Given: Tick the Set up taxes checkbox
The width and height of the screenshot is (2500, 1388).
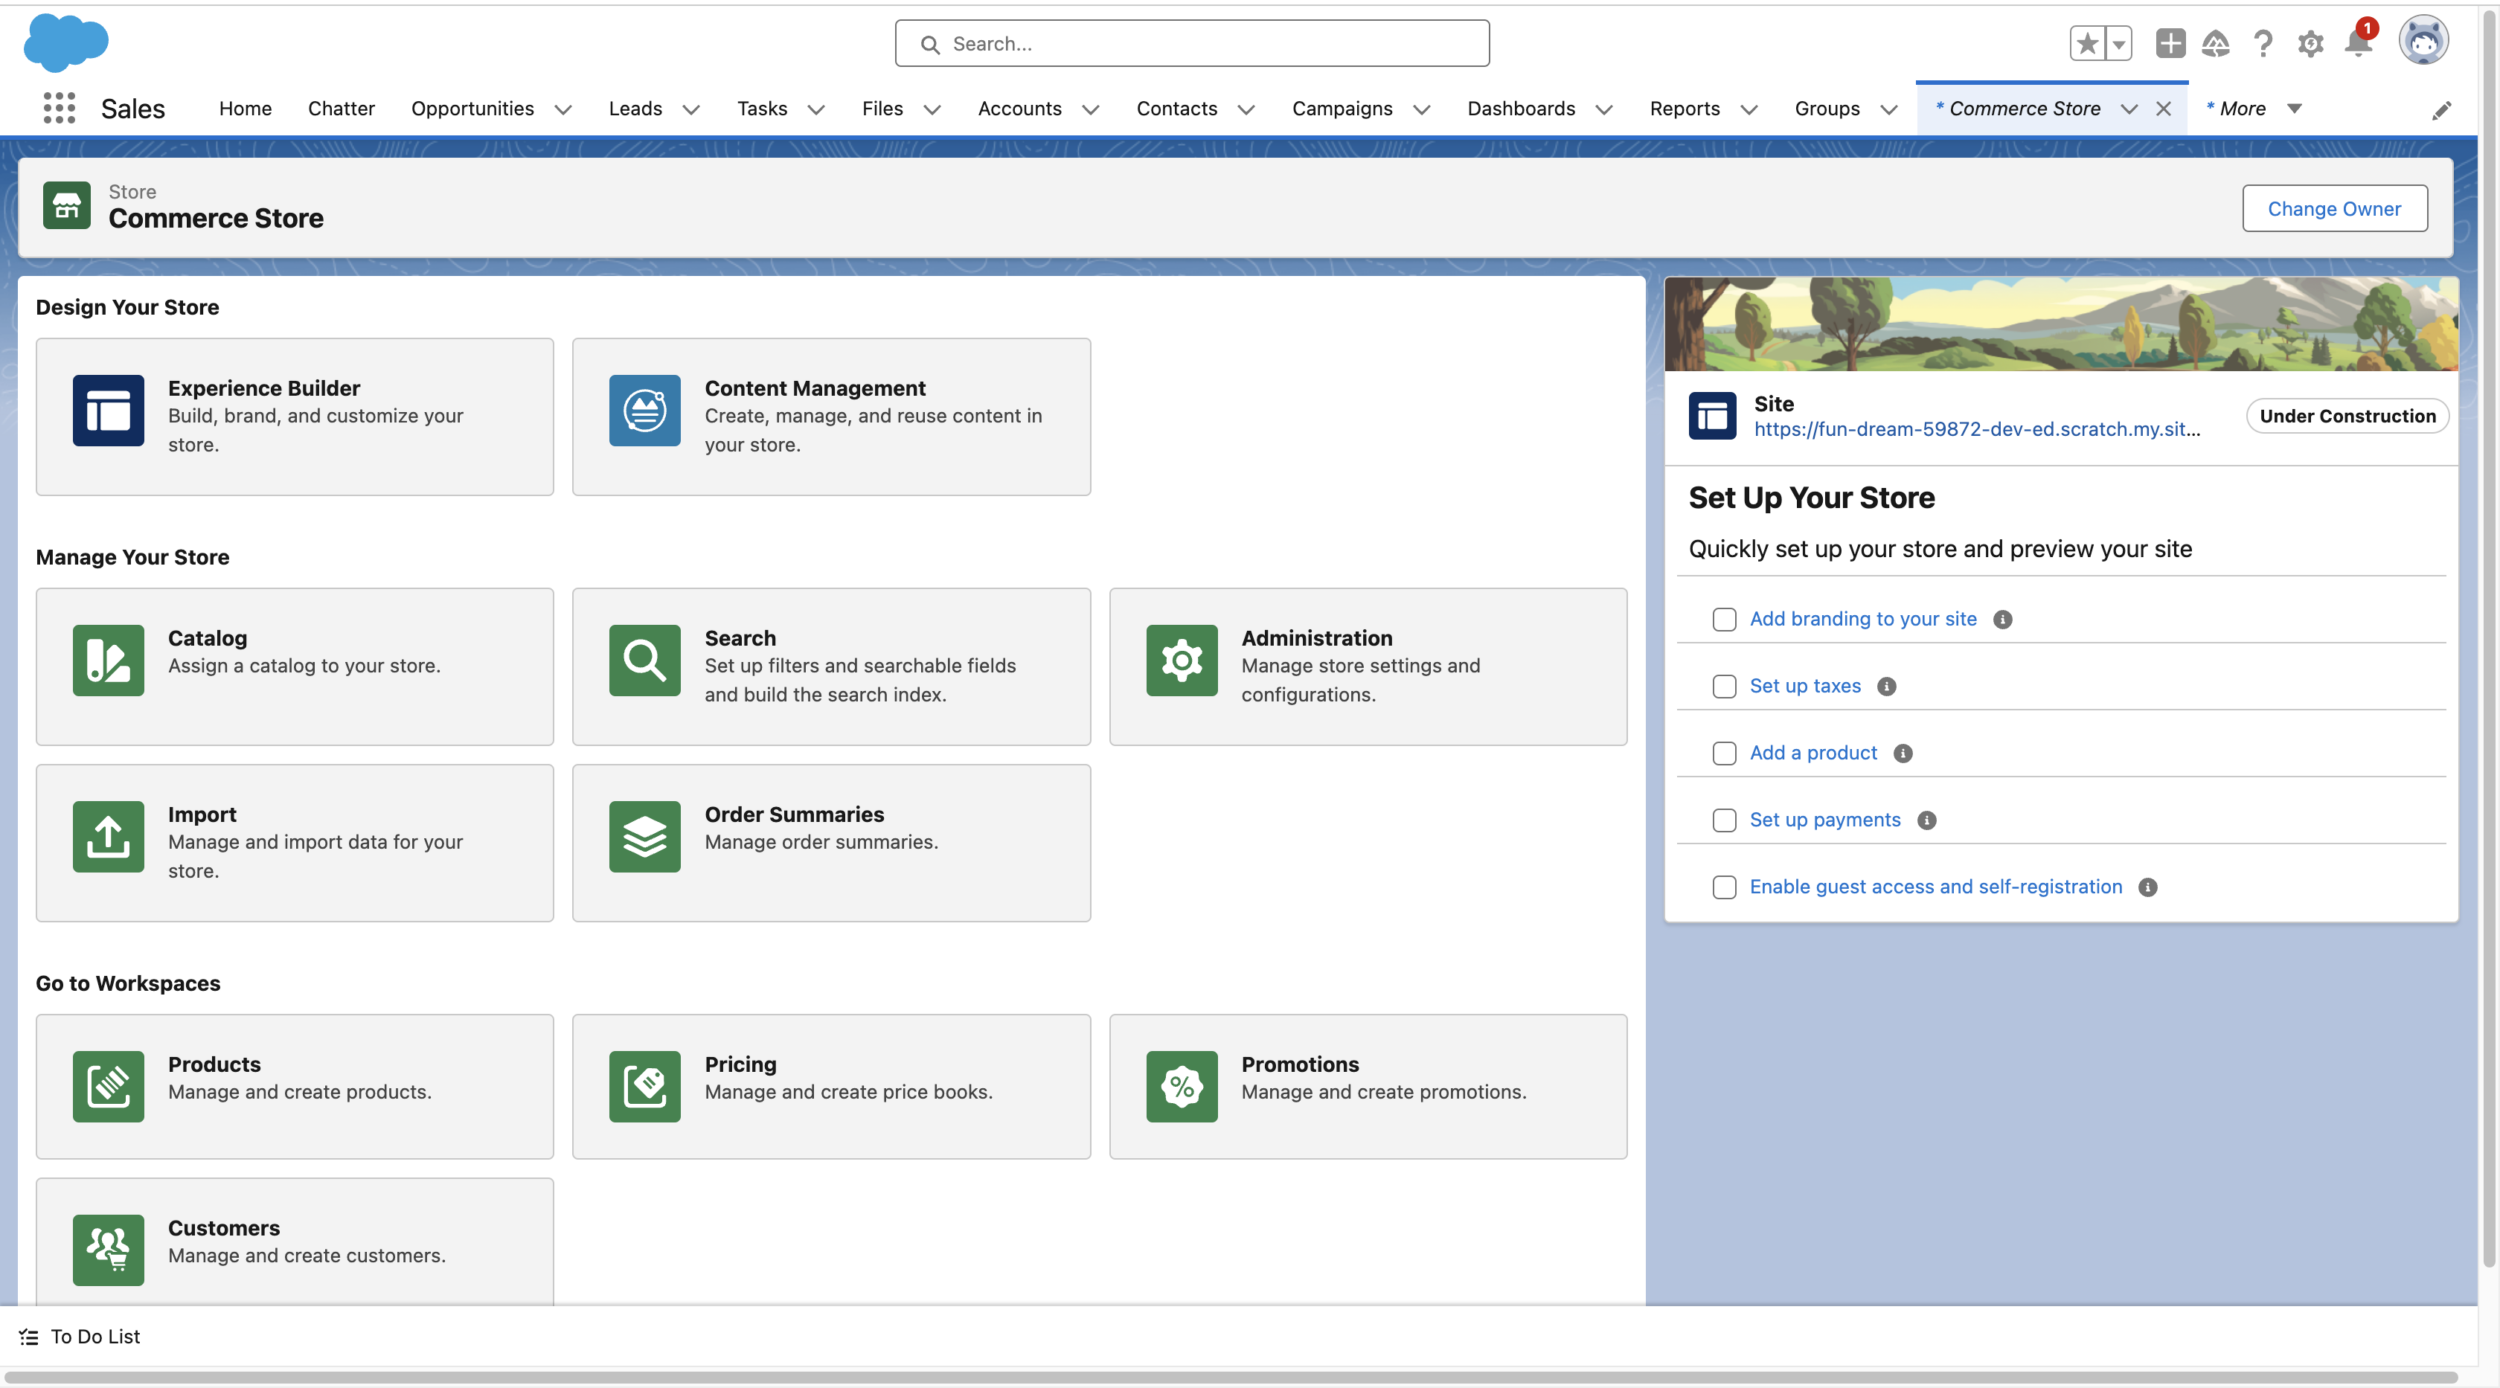Looking at the screenshot, I should [x=1724, y=686].
